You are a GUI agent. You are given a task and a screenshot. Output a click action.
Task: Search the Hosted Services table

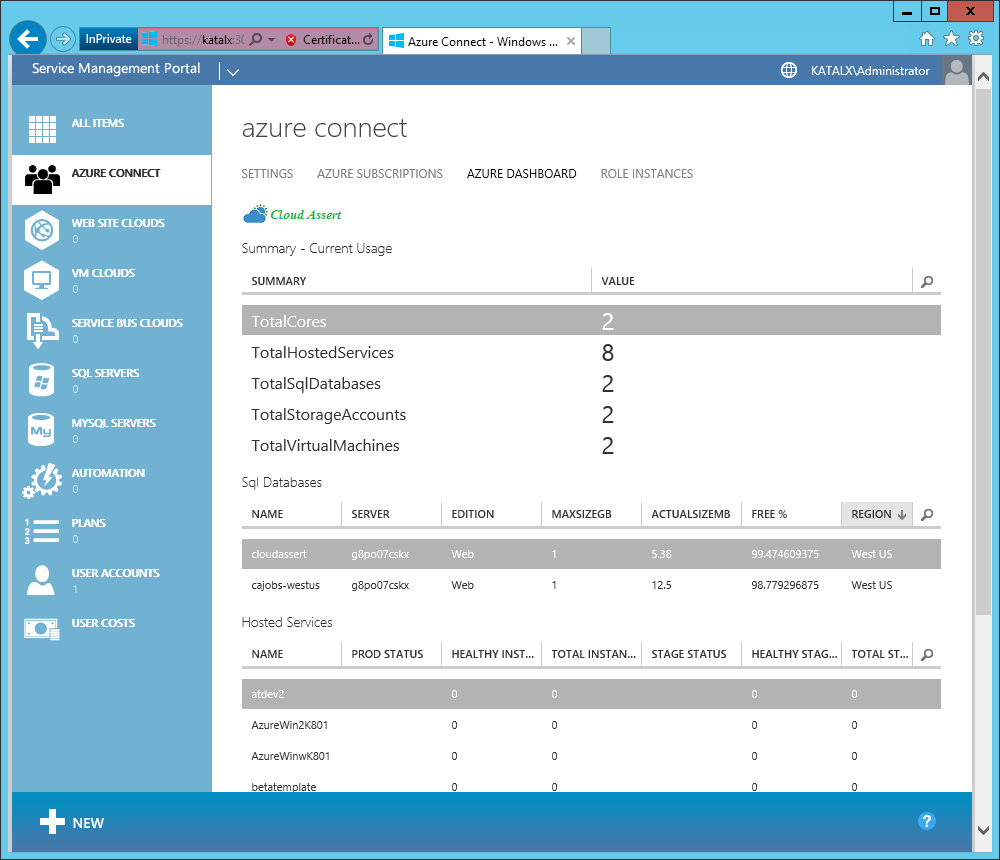(927, 655)
